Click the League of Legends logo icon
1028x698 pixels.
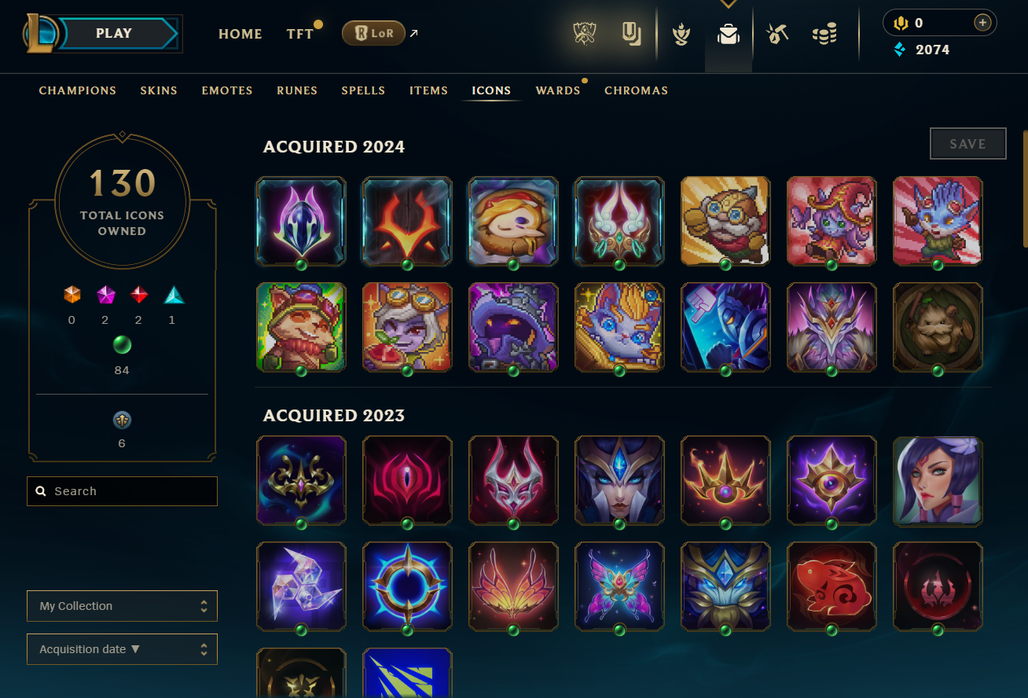tap(40, 33)
